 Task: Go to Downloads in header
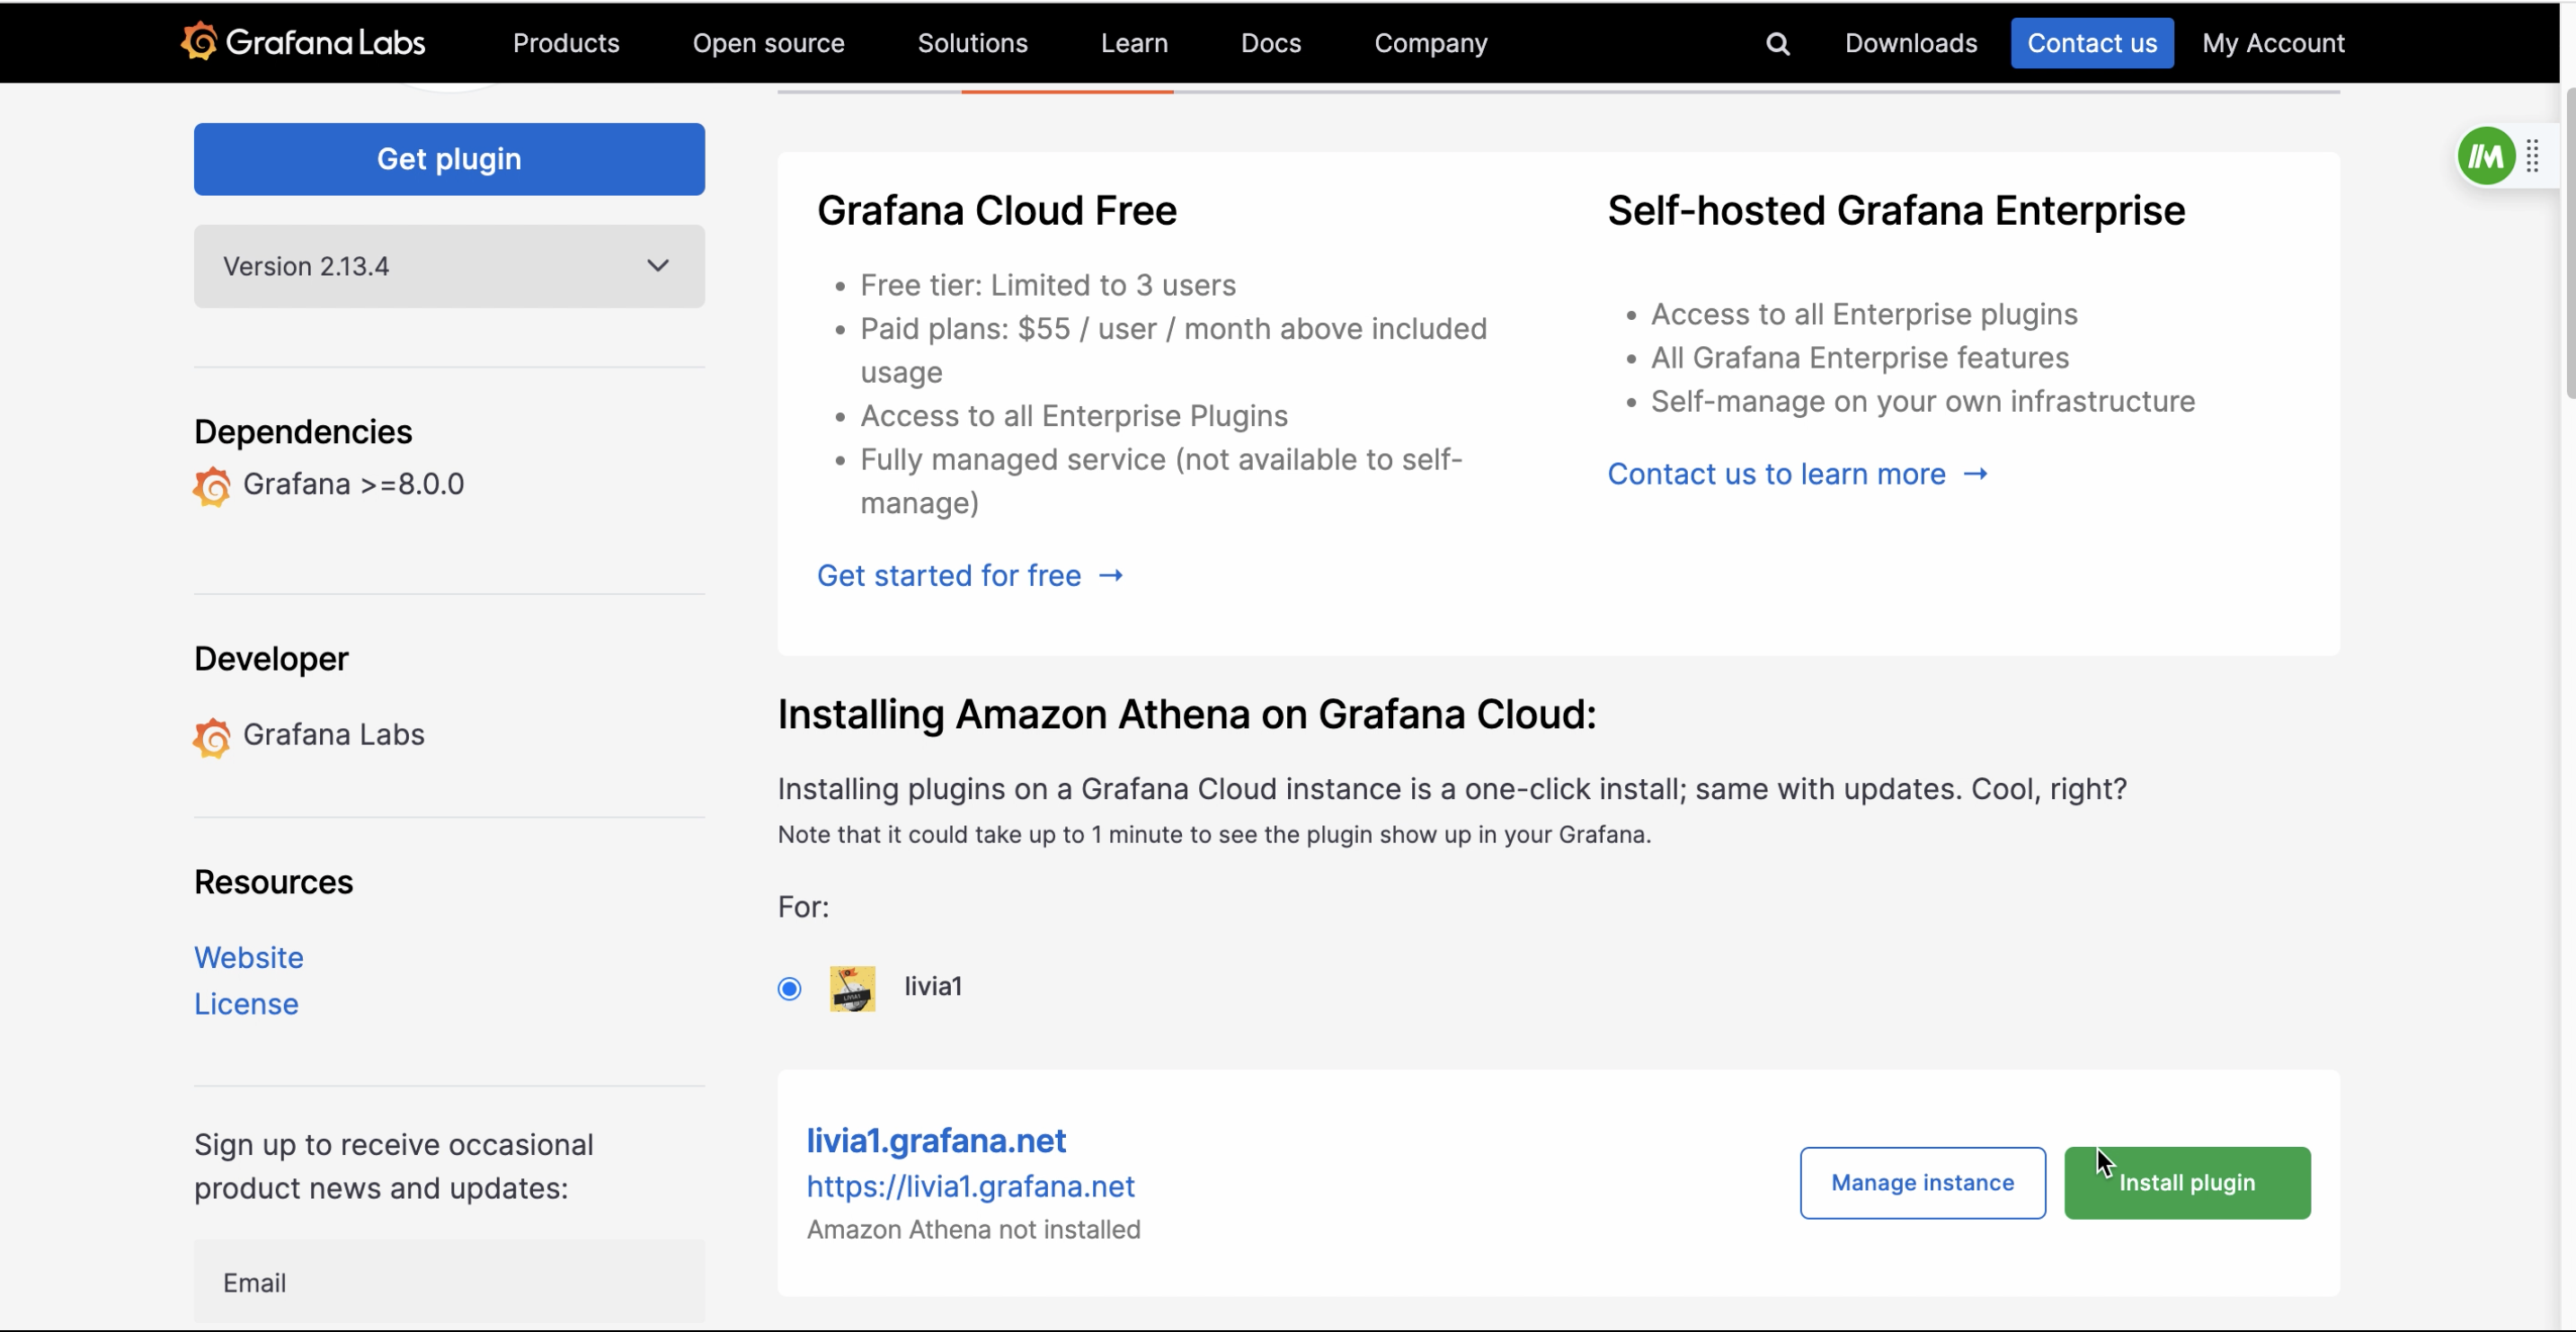point(1910,43)
